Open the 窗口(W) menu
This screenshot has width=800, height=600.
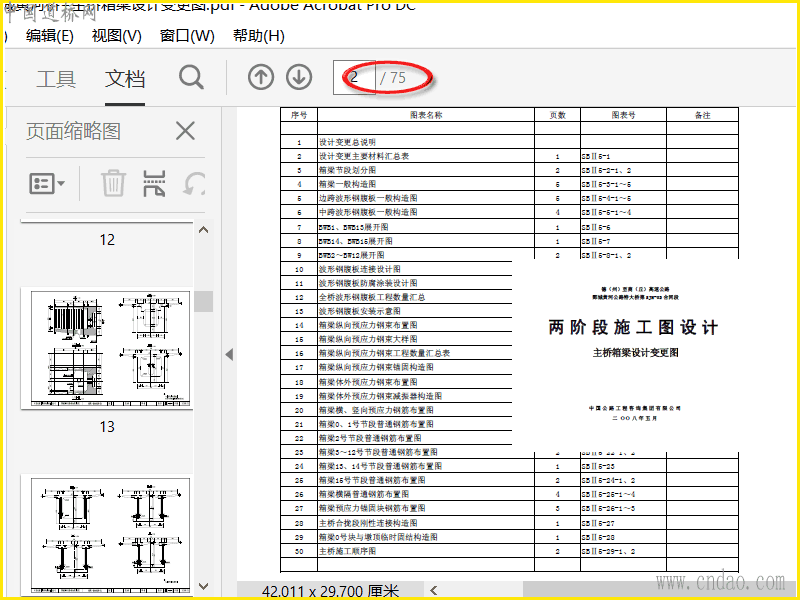point(187,36)
